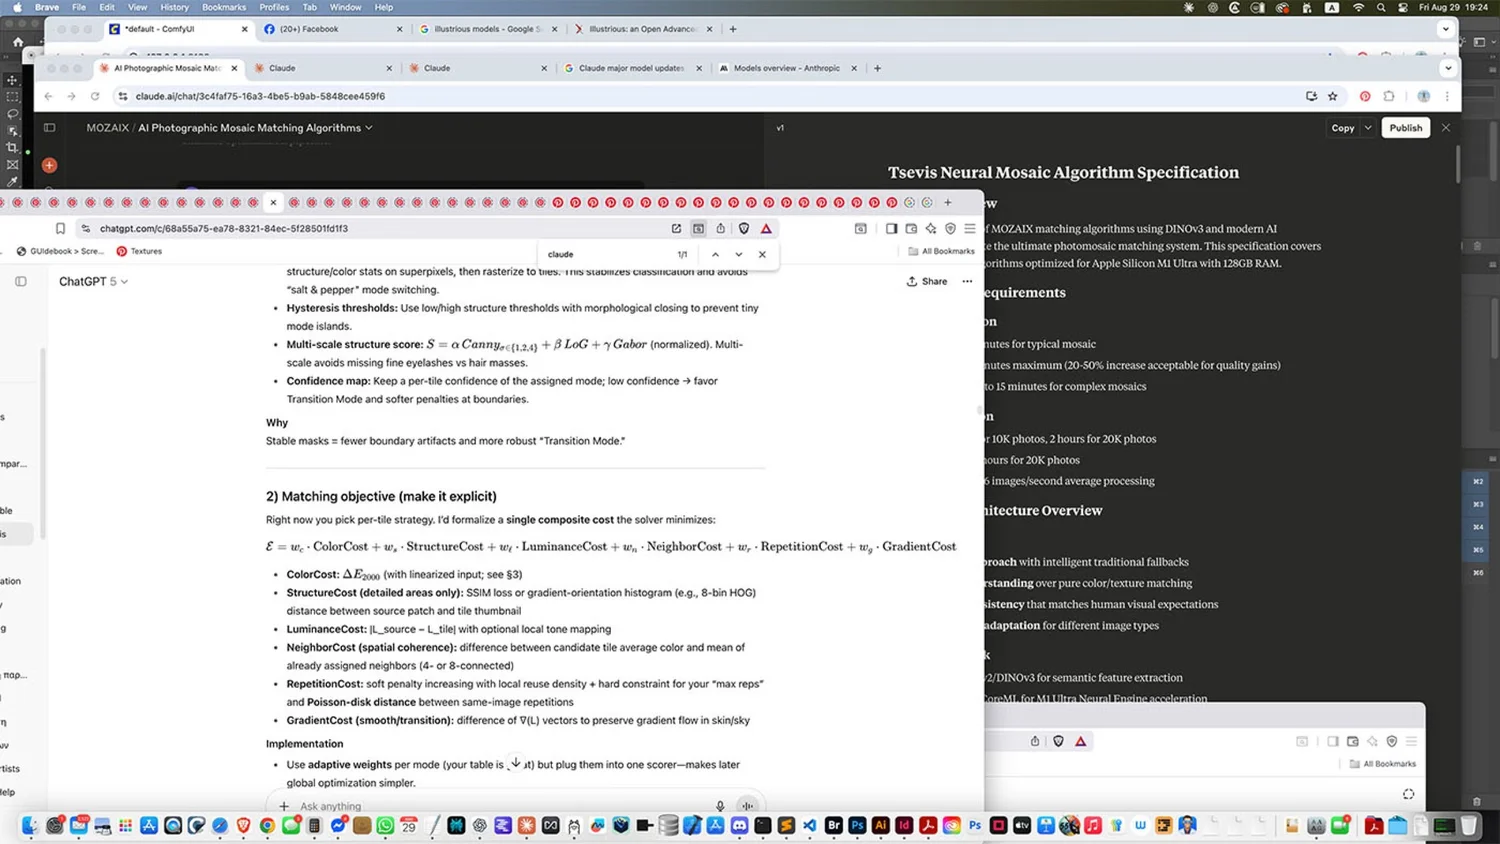
Task: Open the Textures bookmark
Action: pos(139,252)
